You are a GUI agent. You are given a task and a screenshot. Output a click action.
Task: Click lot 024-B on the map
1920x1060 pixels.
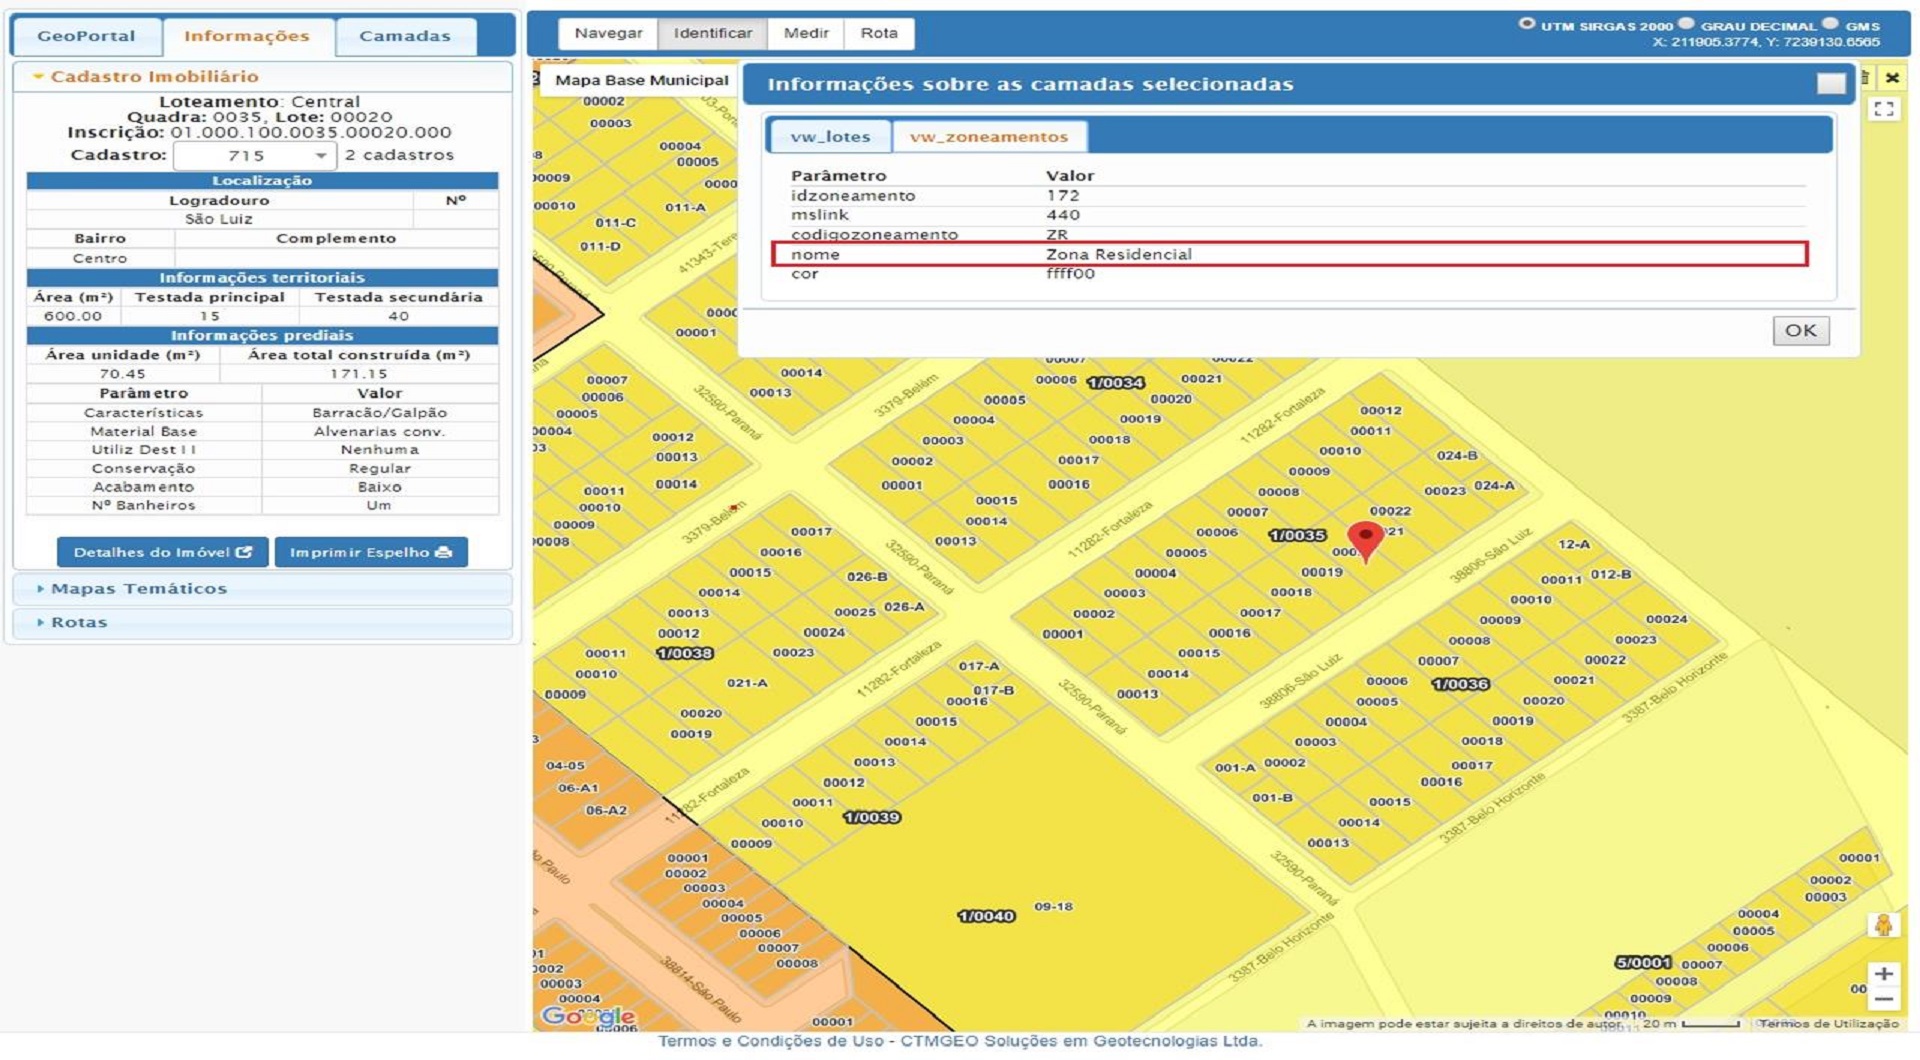pyautogui.click(x=1457, y=456)
